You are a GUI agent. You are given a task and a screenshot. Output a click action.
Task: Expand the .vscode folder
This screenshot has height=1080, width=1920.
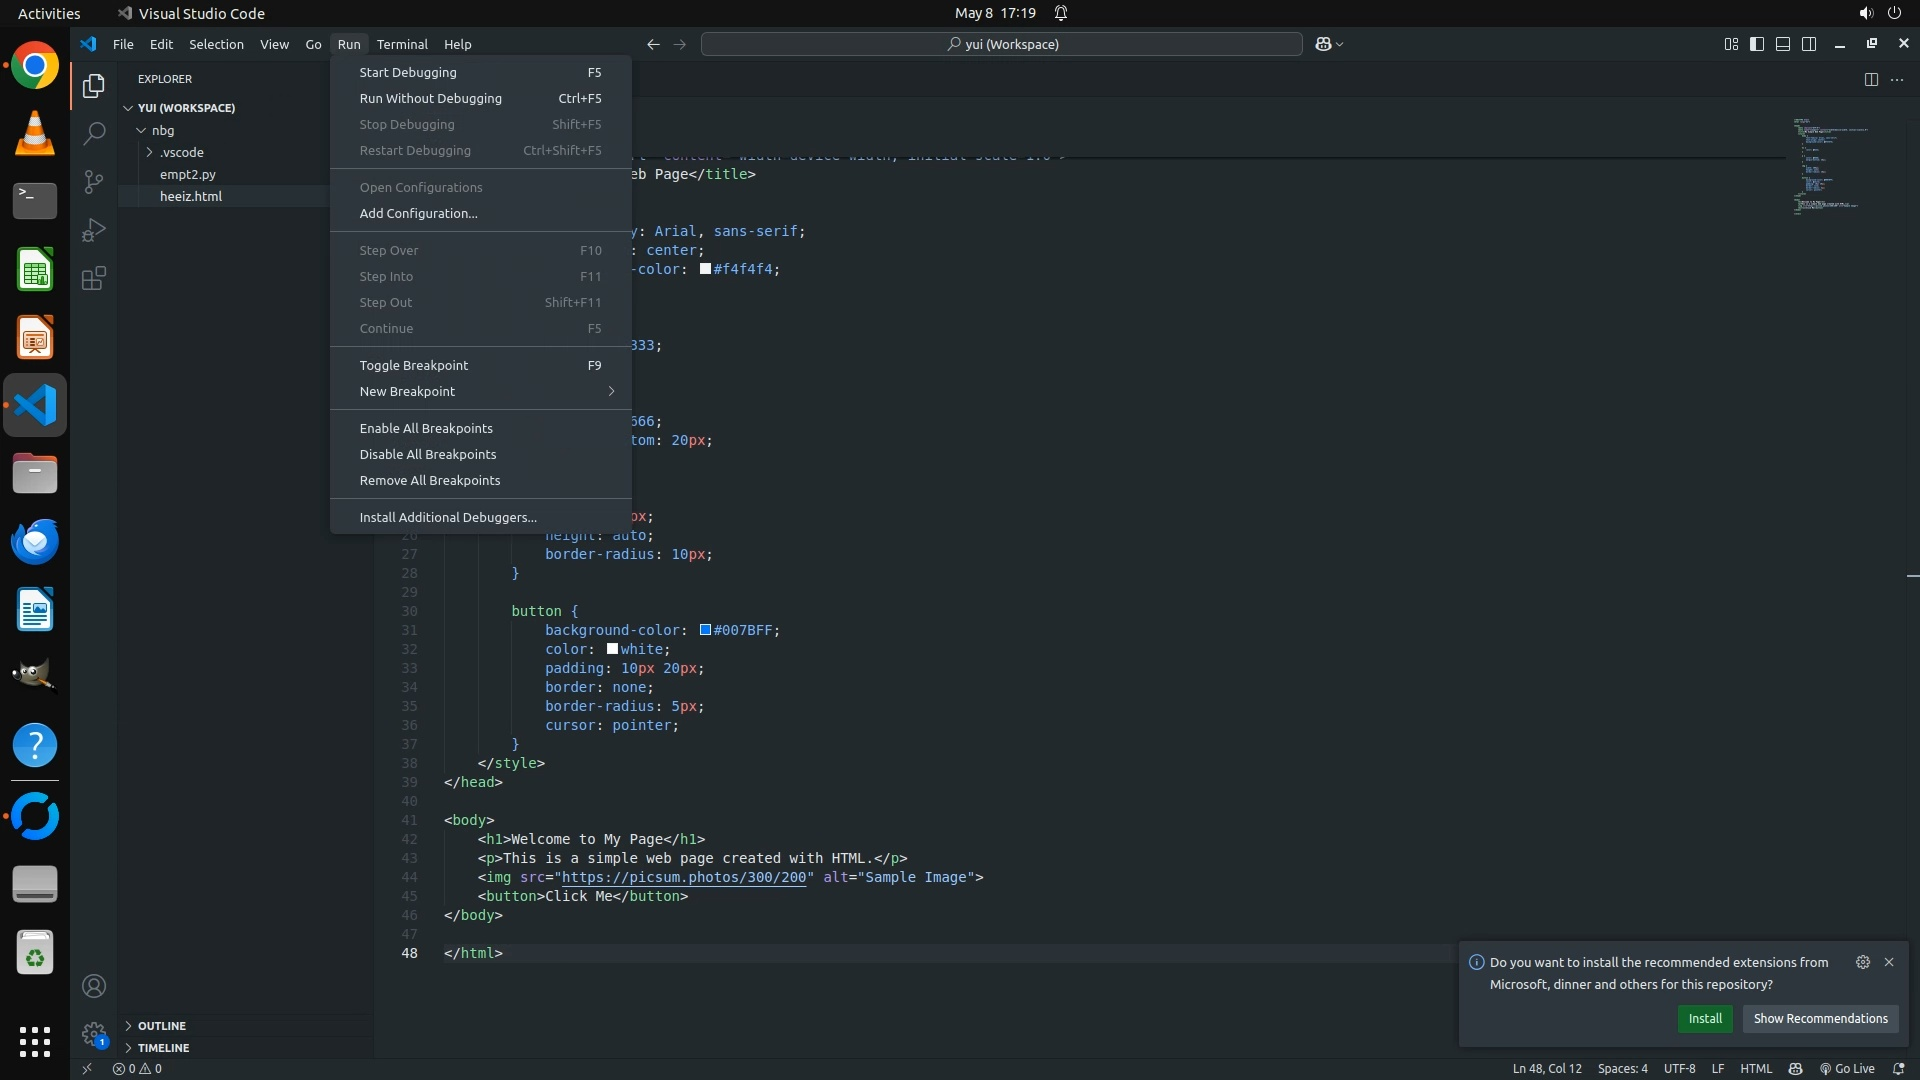(x=181, y=152)
